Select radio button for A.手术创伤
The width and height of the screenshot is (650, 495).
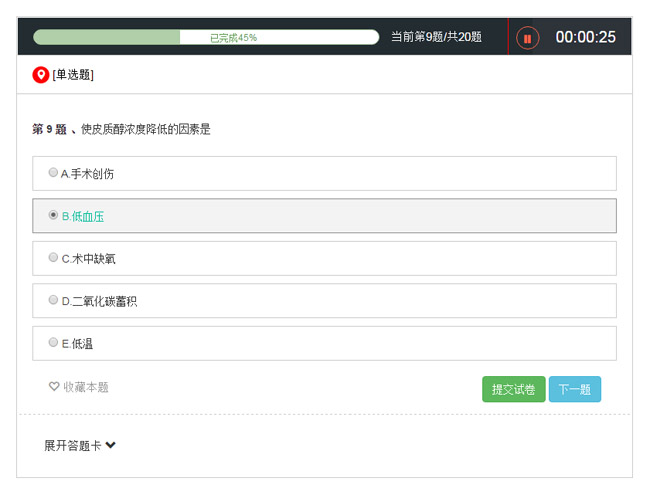click(x=53, y=173)
